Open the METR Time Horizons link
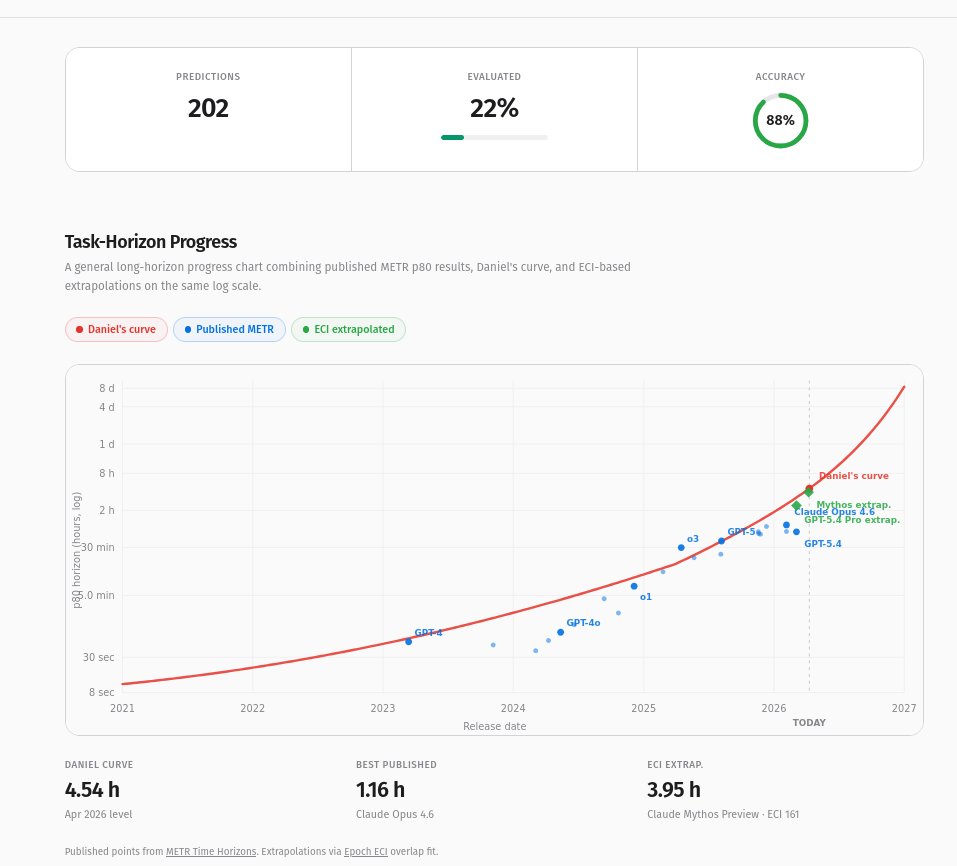Image resolution: width=957 pixels, height=866 pixels. tap(211, 851)
